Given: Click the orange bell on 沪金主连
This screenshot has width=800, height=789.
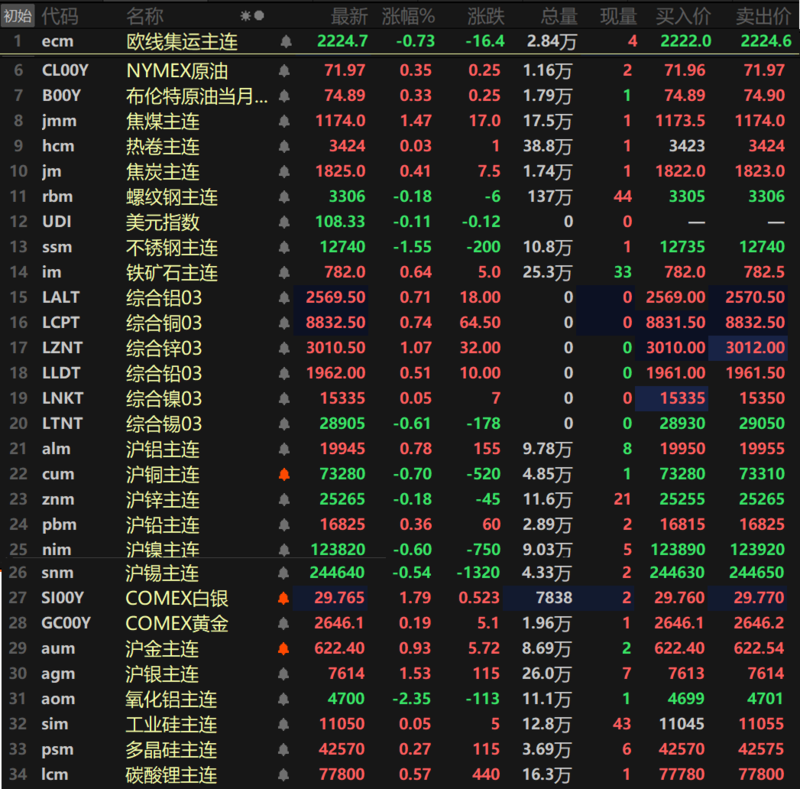Looking at the screenshot, I should coord(284,649).
